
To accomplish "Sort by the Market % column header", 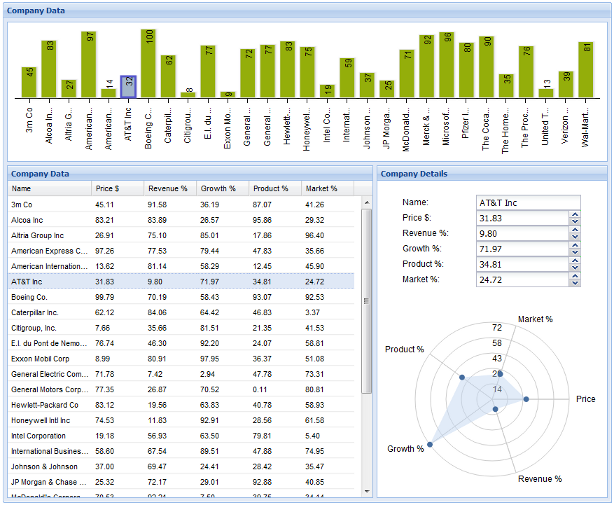I will 327,188.
